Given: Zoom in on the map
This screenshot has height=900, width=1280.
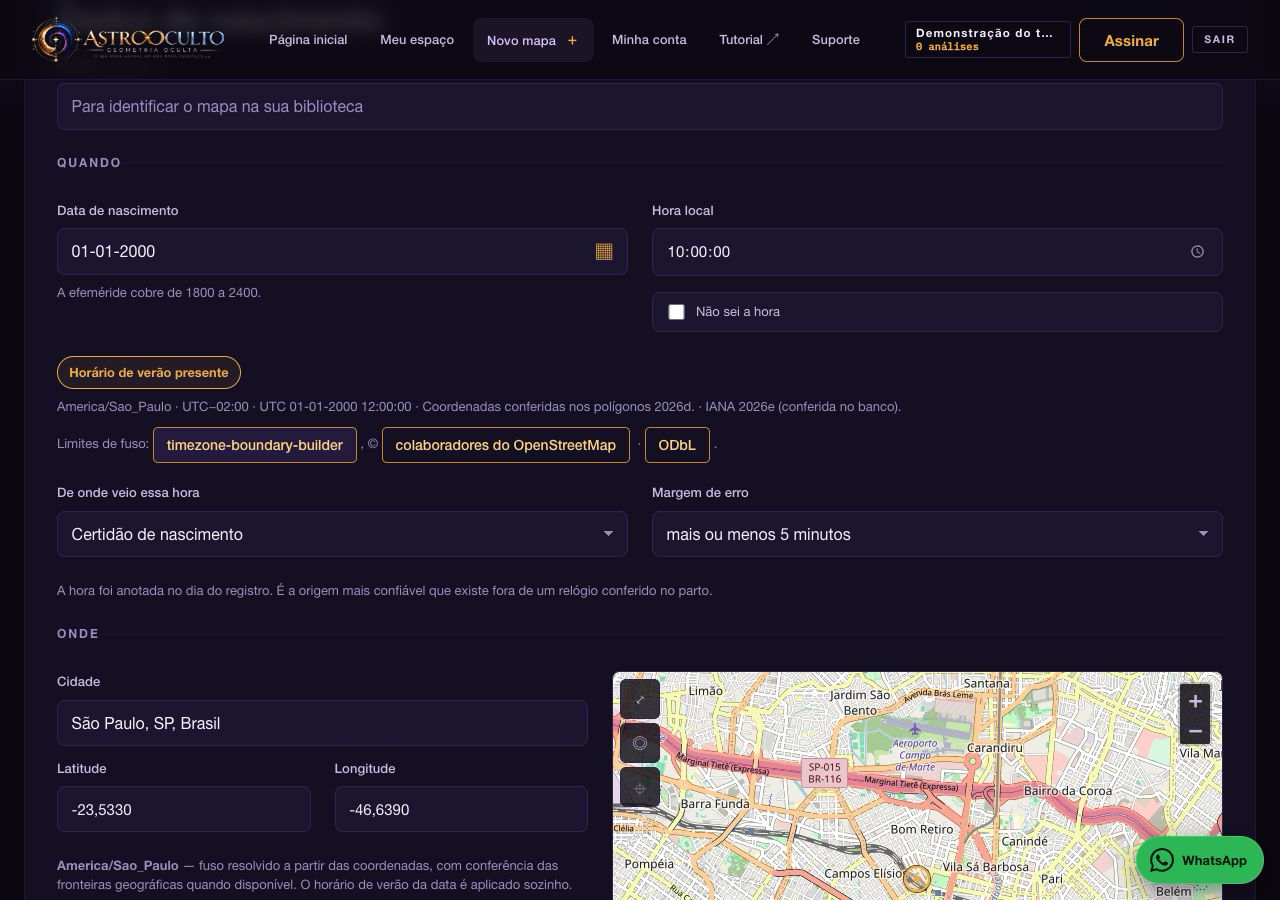Looking at the screenshot, I should click(1195, 701).
